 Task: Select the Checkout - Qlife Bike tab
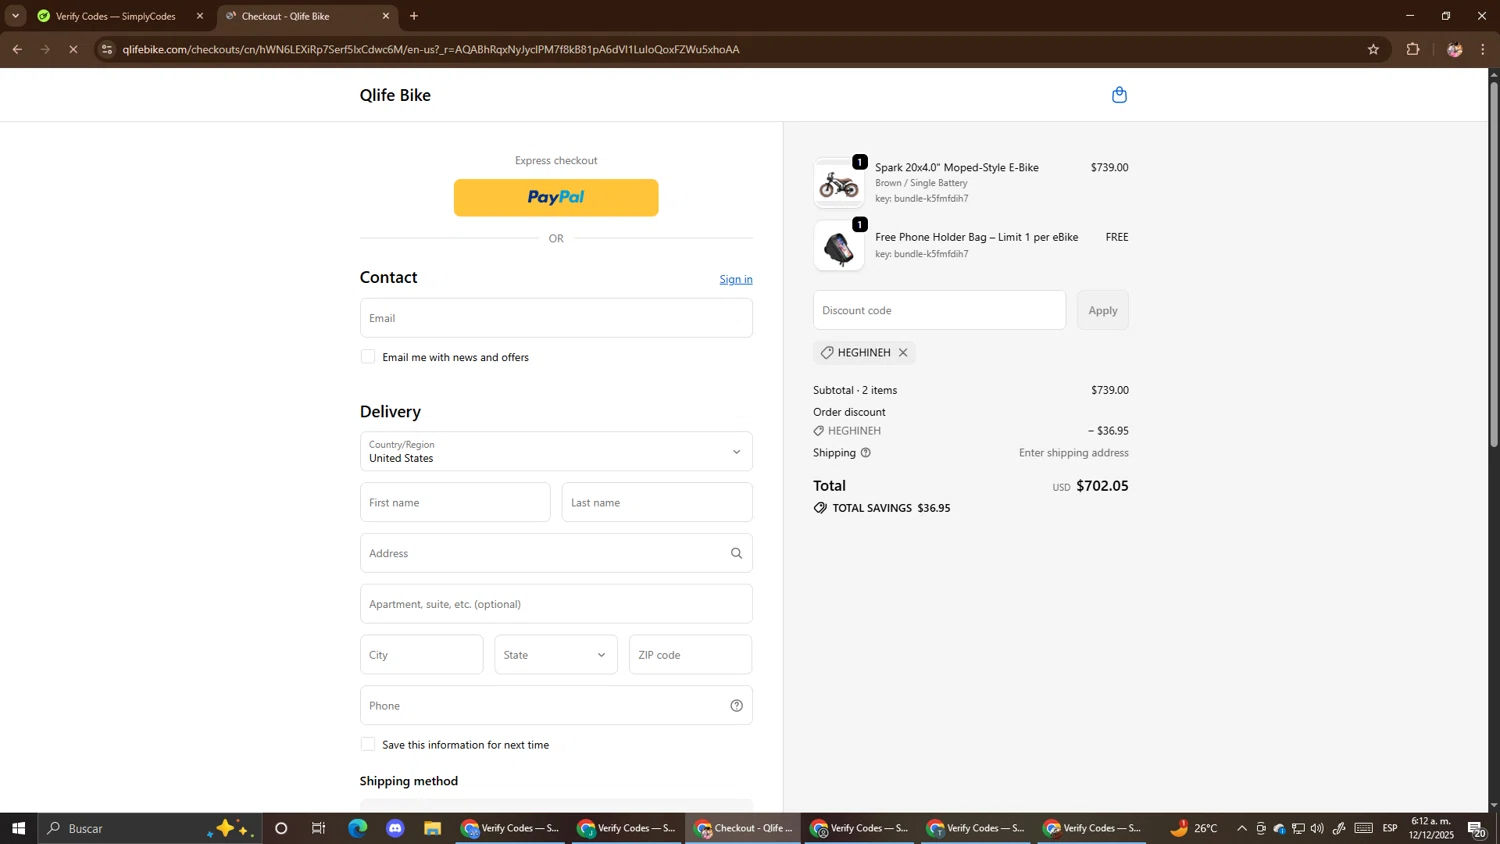tap(300, 16)
